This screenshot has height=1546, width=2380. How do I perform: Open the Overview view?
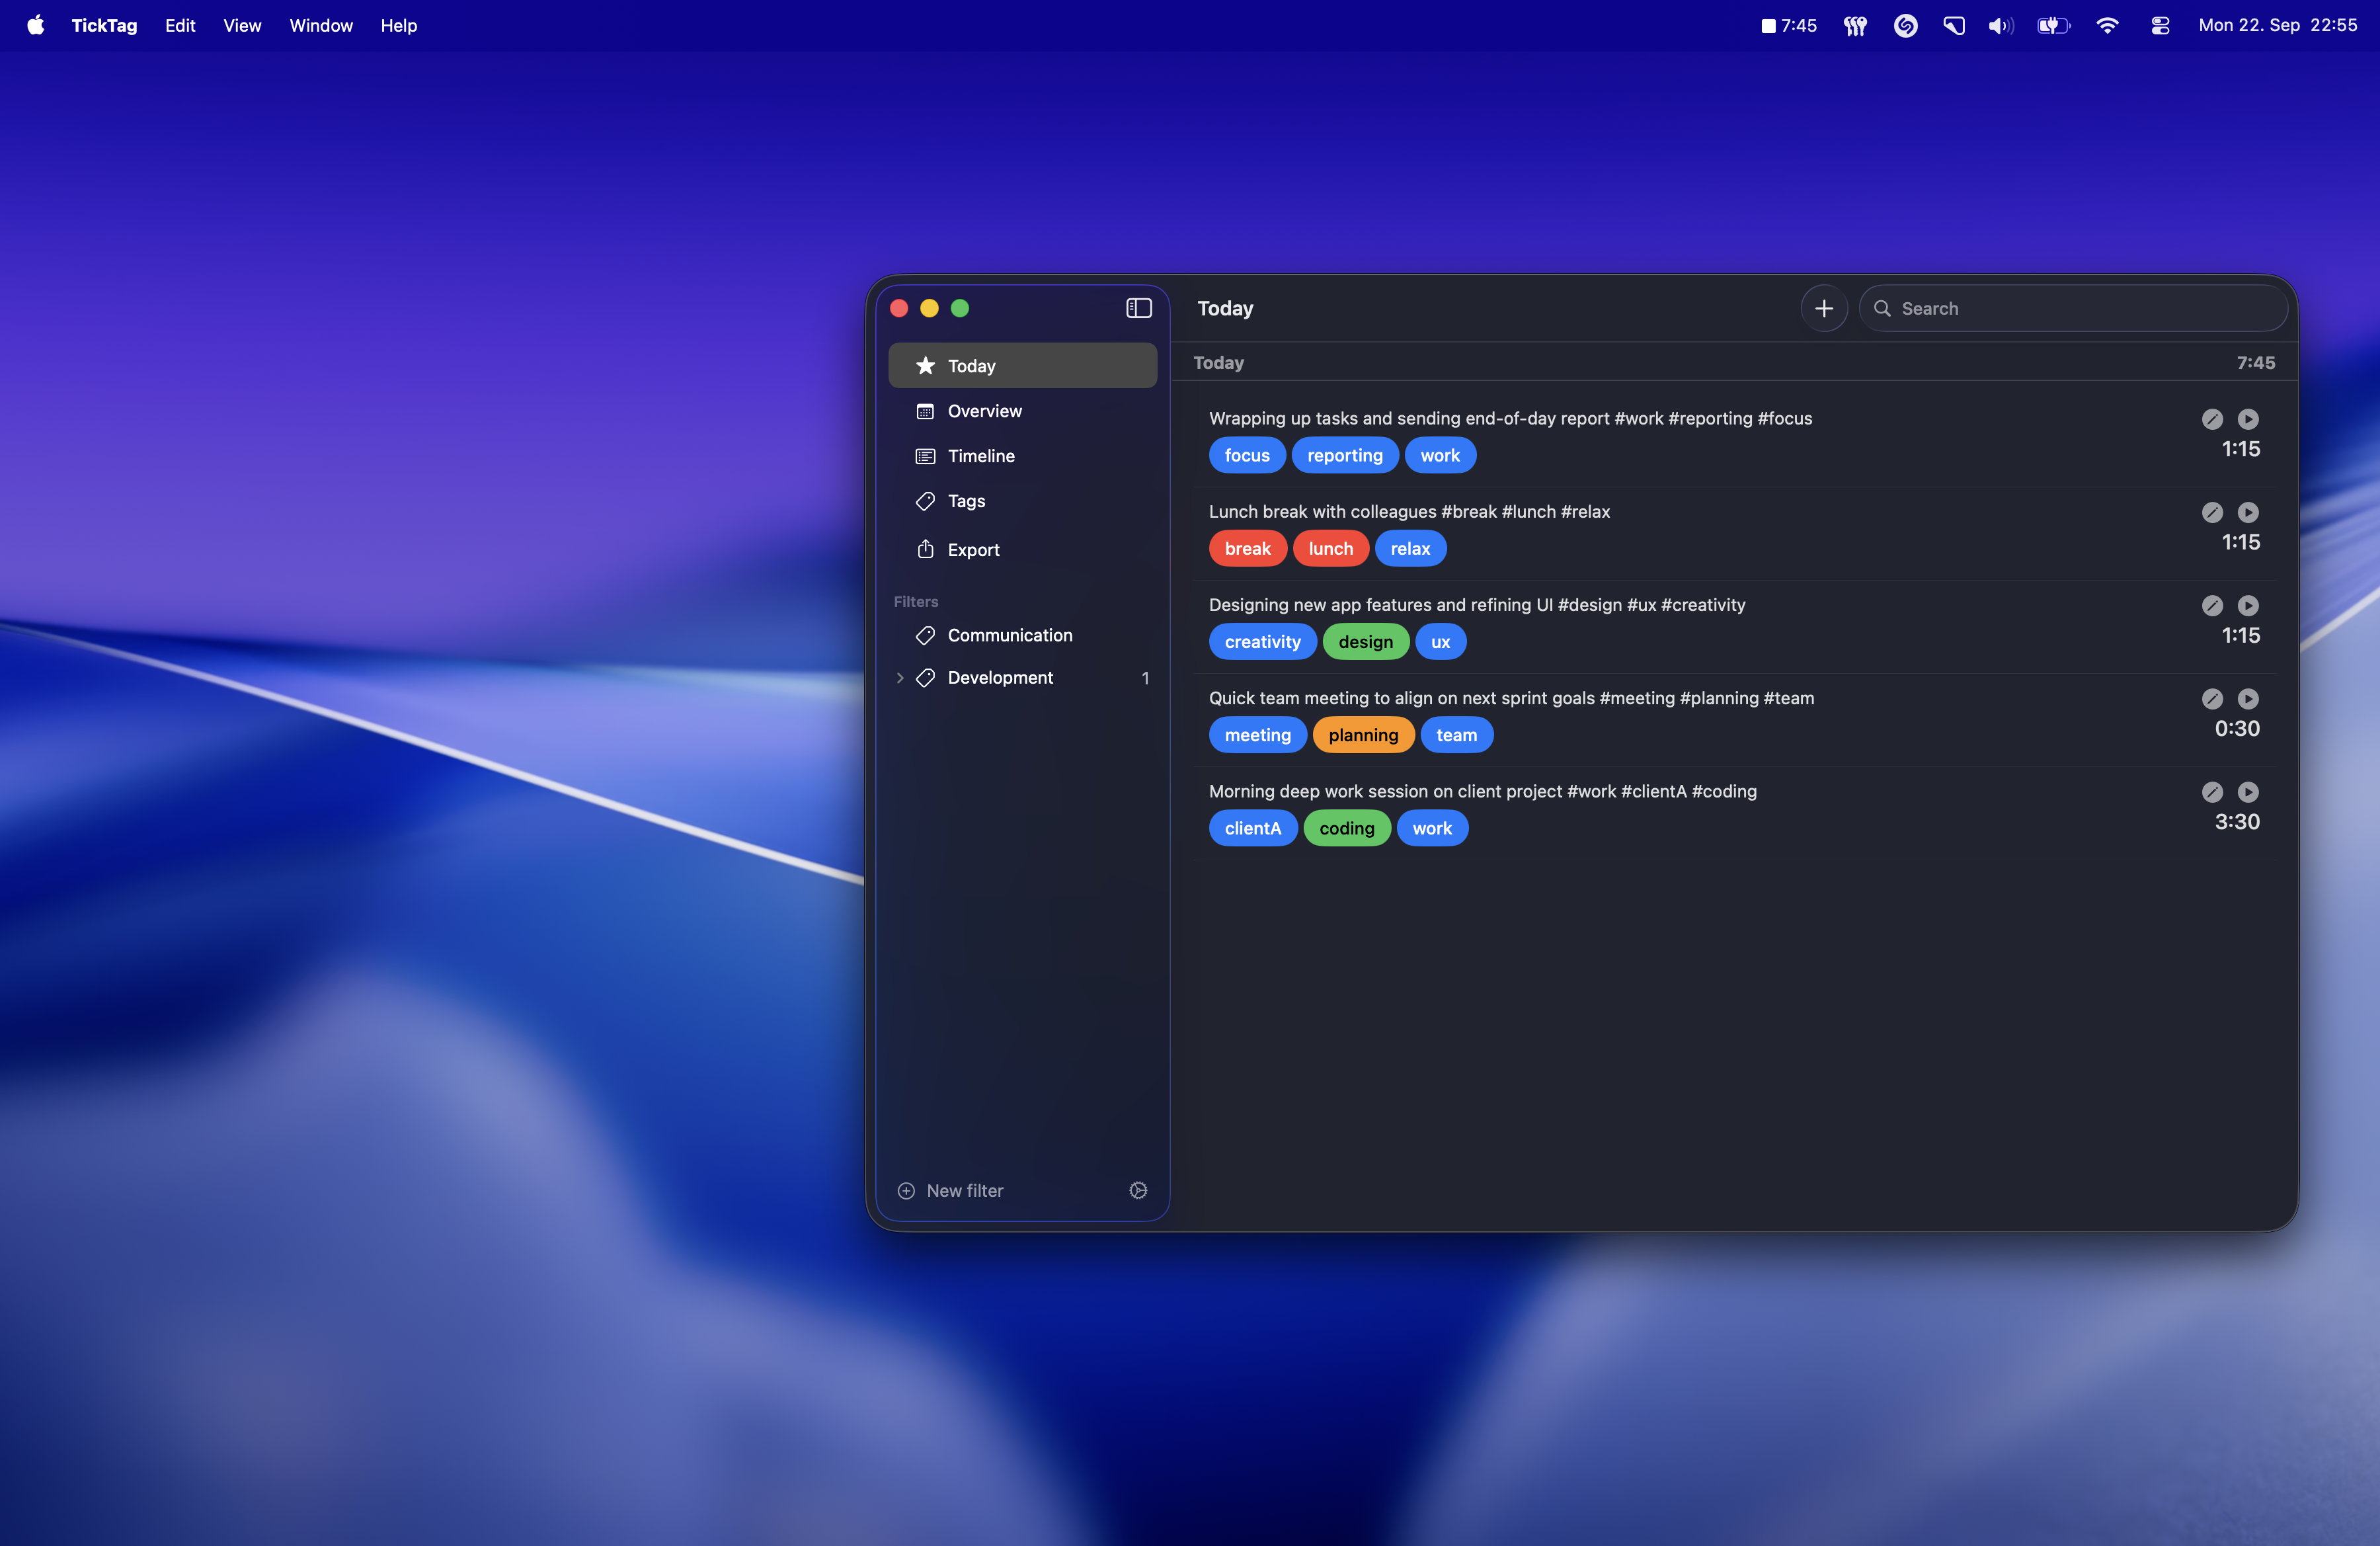(x=984, y=411)
